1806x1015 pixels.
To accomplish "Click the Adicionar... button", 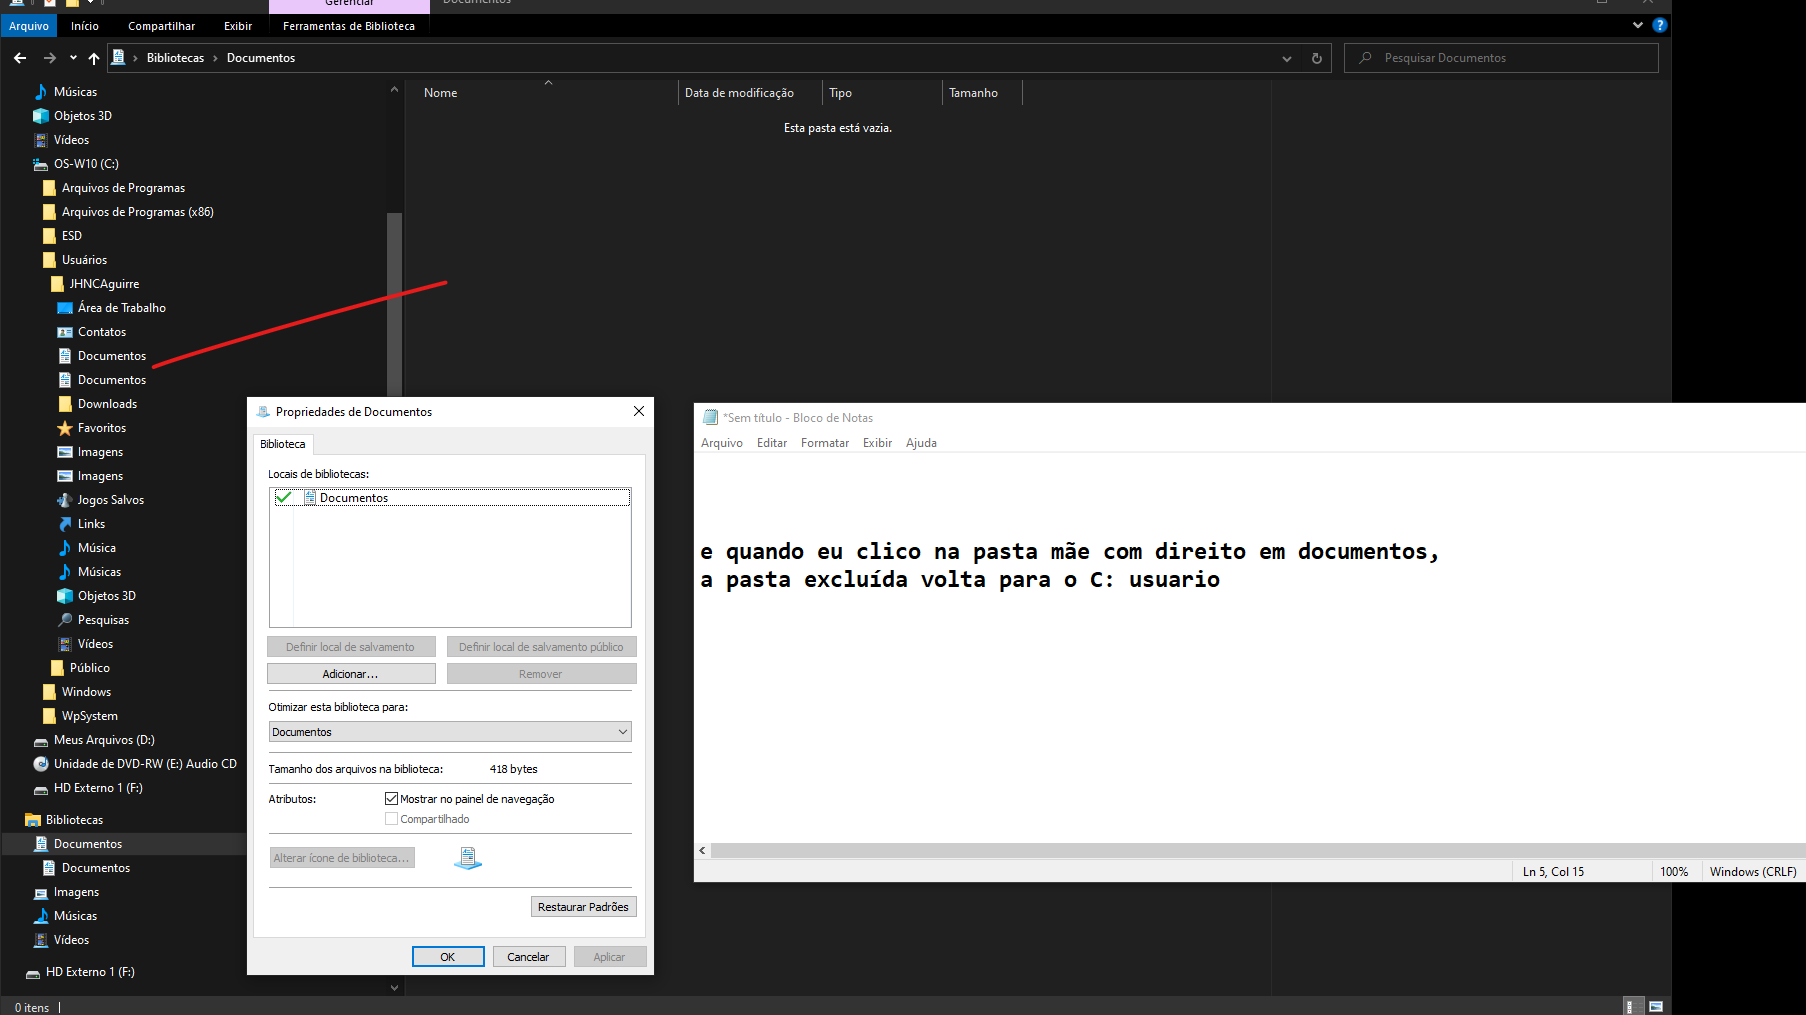I will pos(351,674).
